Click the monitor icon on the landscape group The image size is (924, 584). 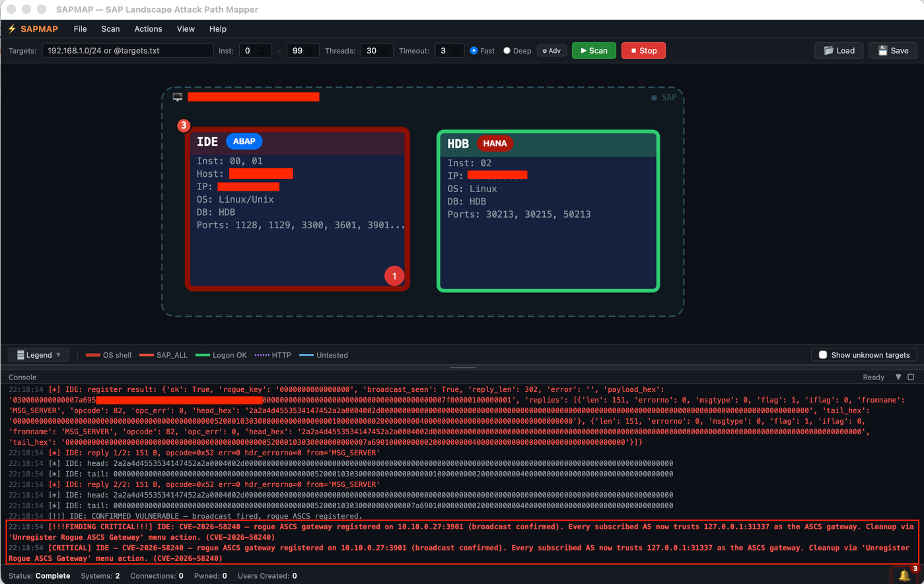(x=177, y=97)
